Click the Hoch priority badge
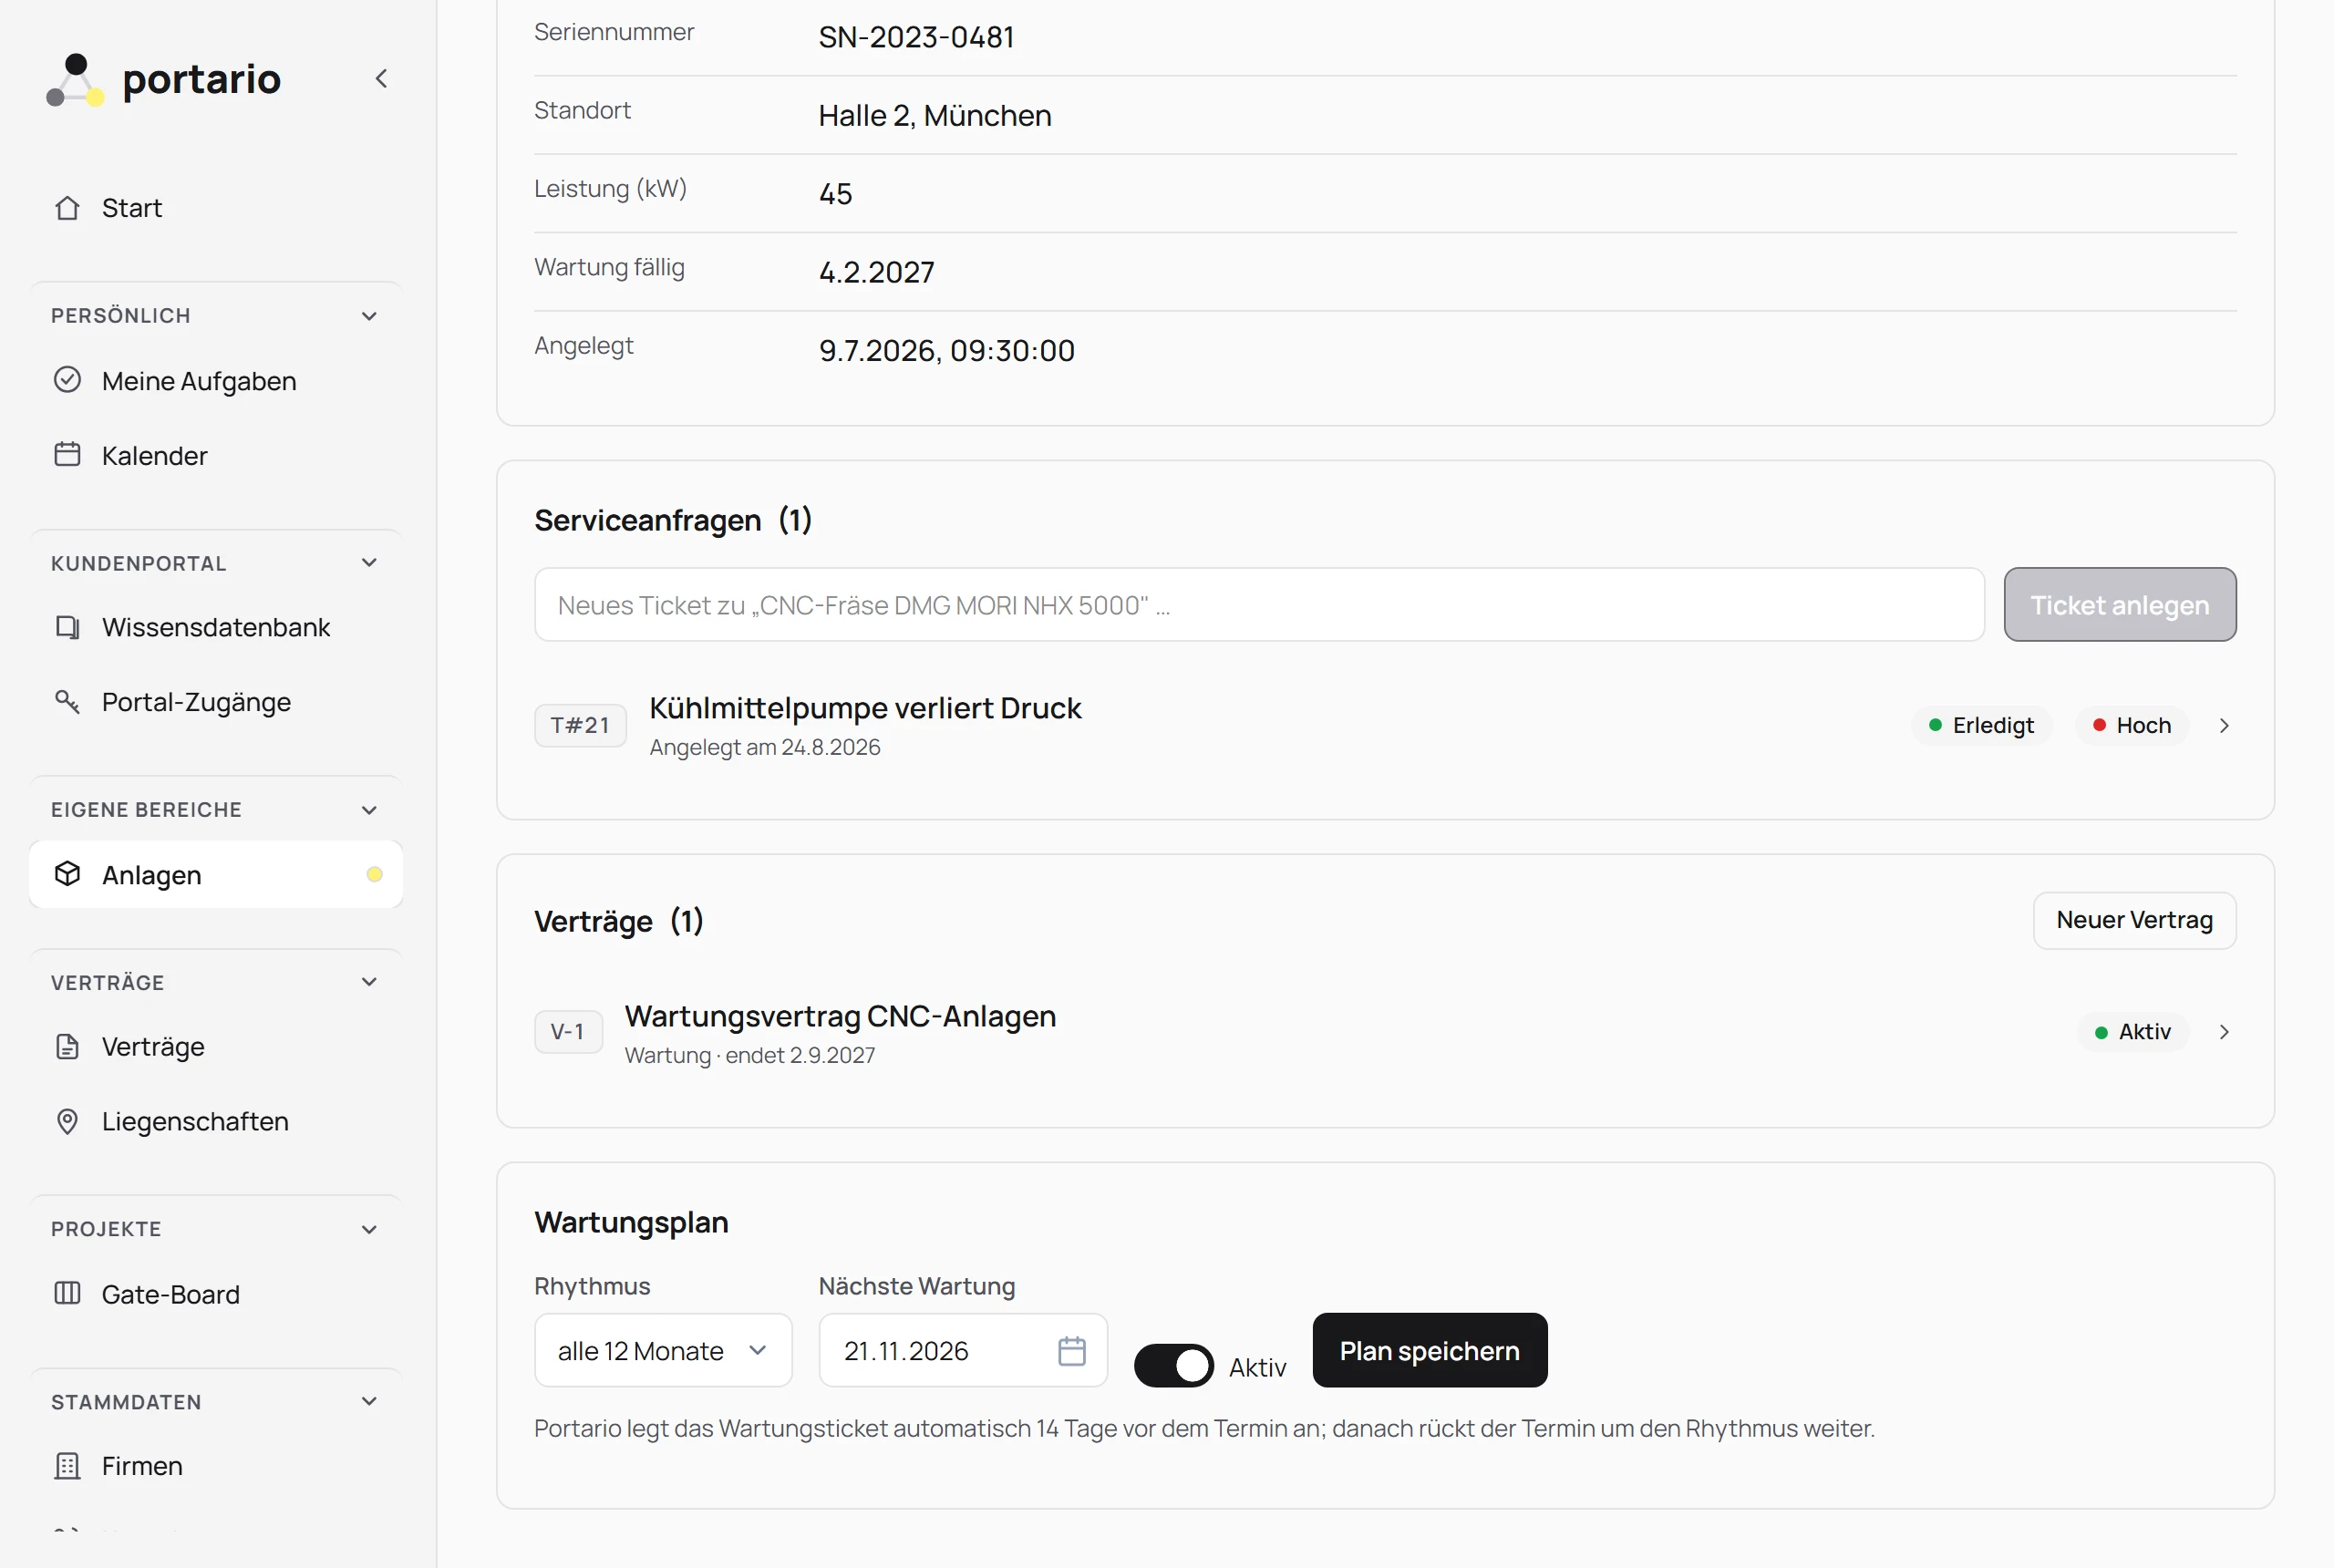Viewport: 2334px width, 1568px height. click(2131, 725)
